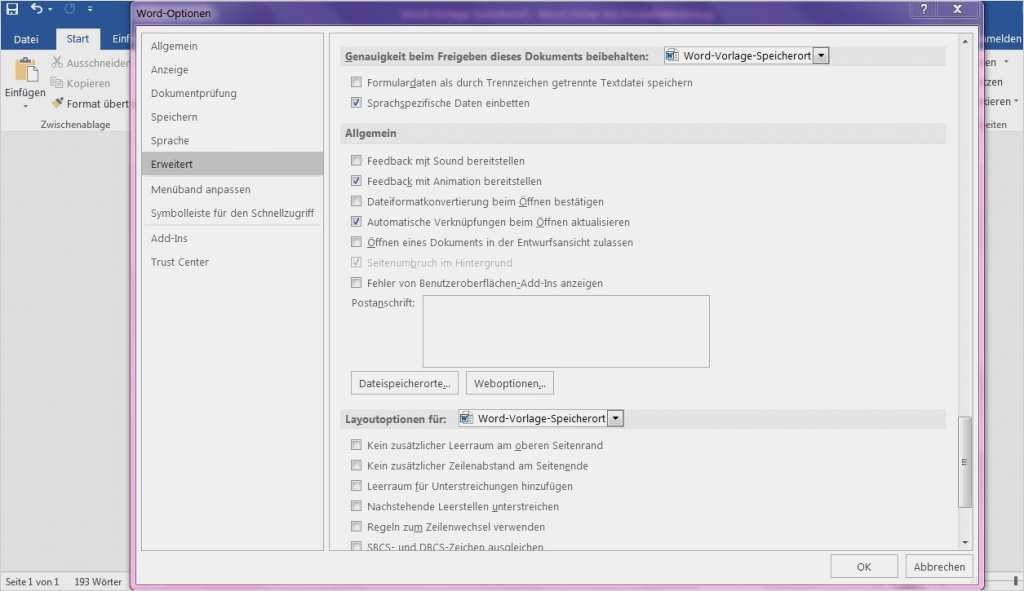This screenshot has height=591, width=1024.
Task: Click the Dateispeicherorte button
Action: pyautogui.click(x=405, y=383)
